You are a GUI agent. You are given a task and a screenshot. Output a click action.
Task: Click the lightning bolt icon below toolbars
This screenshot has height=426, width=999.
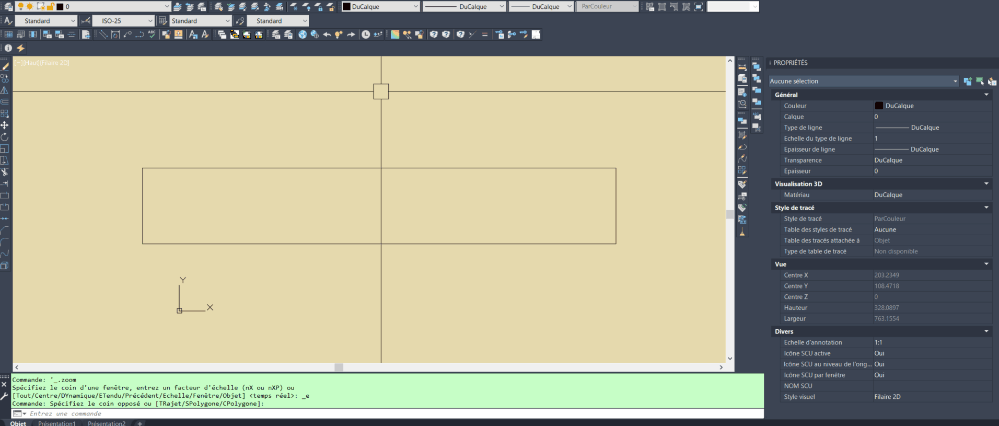point(21,48)
